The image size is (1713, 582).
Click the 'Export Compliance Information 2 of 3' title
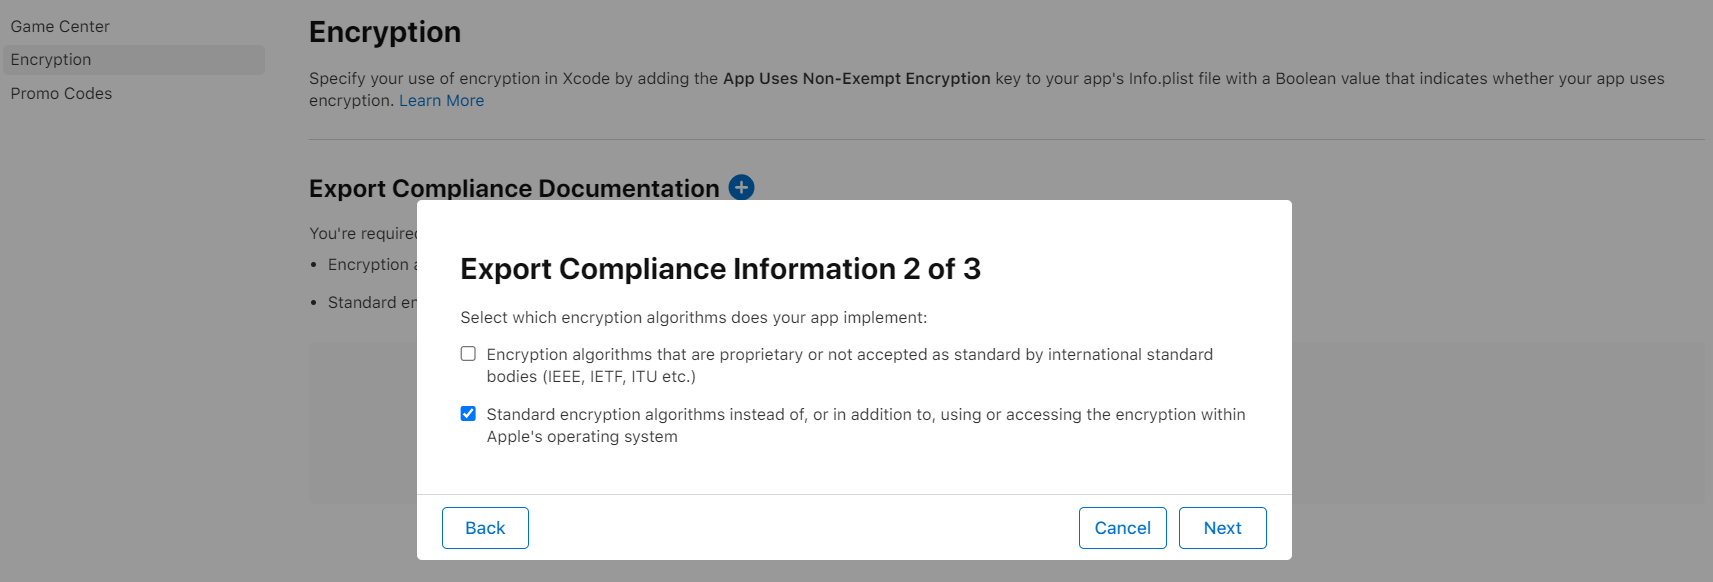(x=720, y=269)
